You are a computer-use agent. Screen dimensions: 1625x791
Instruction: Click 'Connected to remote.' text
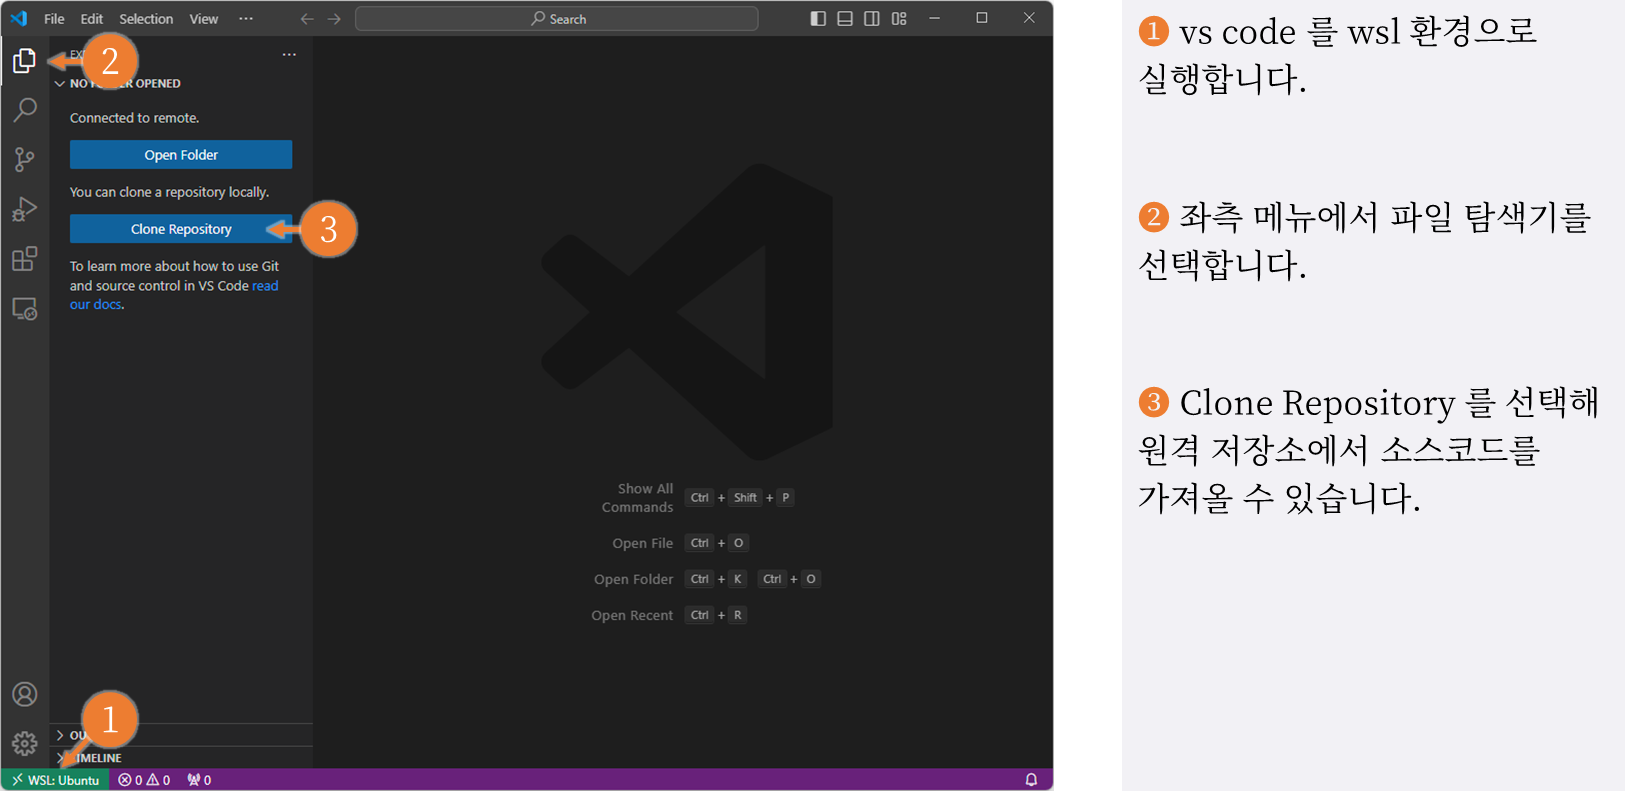pos(134,118)
